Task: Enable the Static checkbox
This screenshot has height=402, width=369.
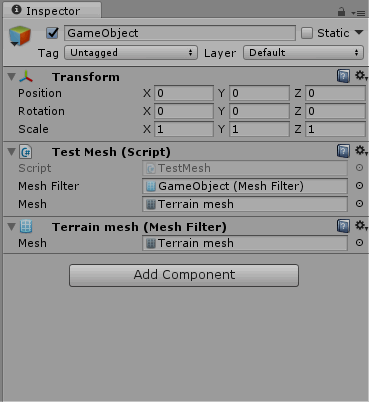Action: pos(307,33)
